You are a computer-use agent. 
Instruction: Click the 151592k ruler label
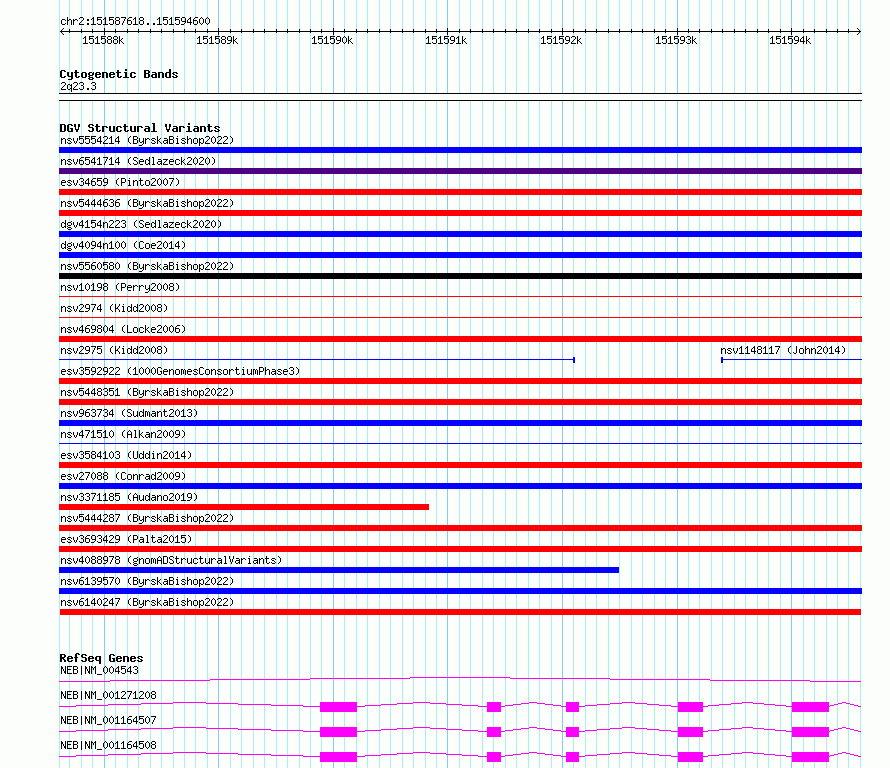point(561,40)
